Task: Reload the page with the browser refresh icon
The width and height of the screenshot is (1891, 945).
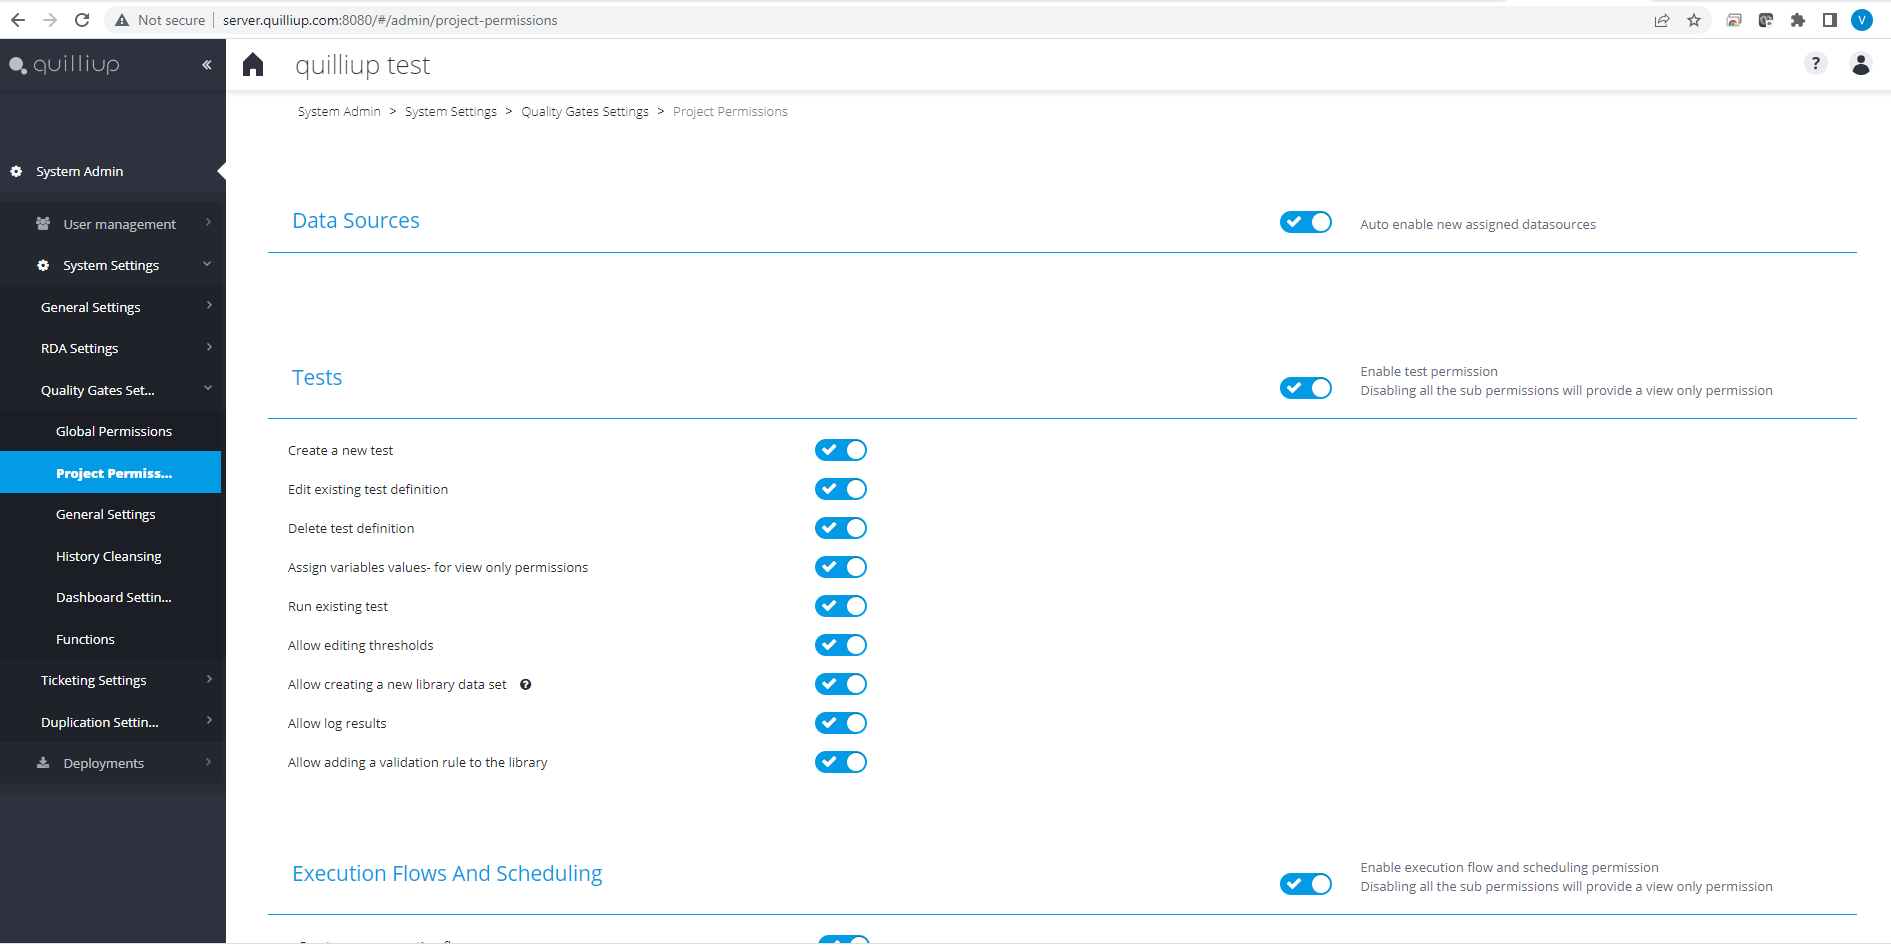Action: coord(82,20)
